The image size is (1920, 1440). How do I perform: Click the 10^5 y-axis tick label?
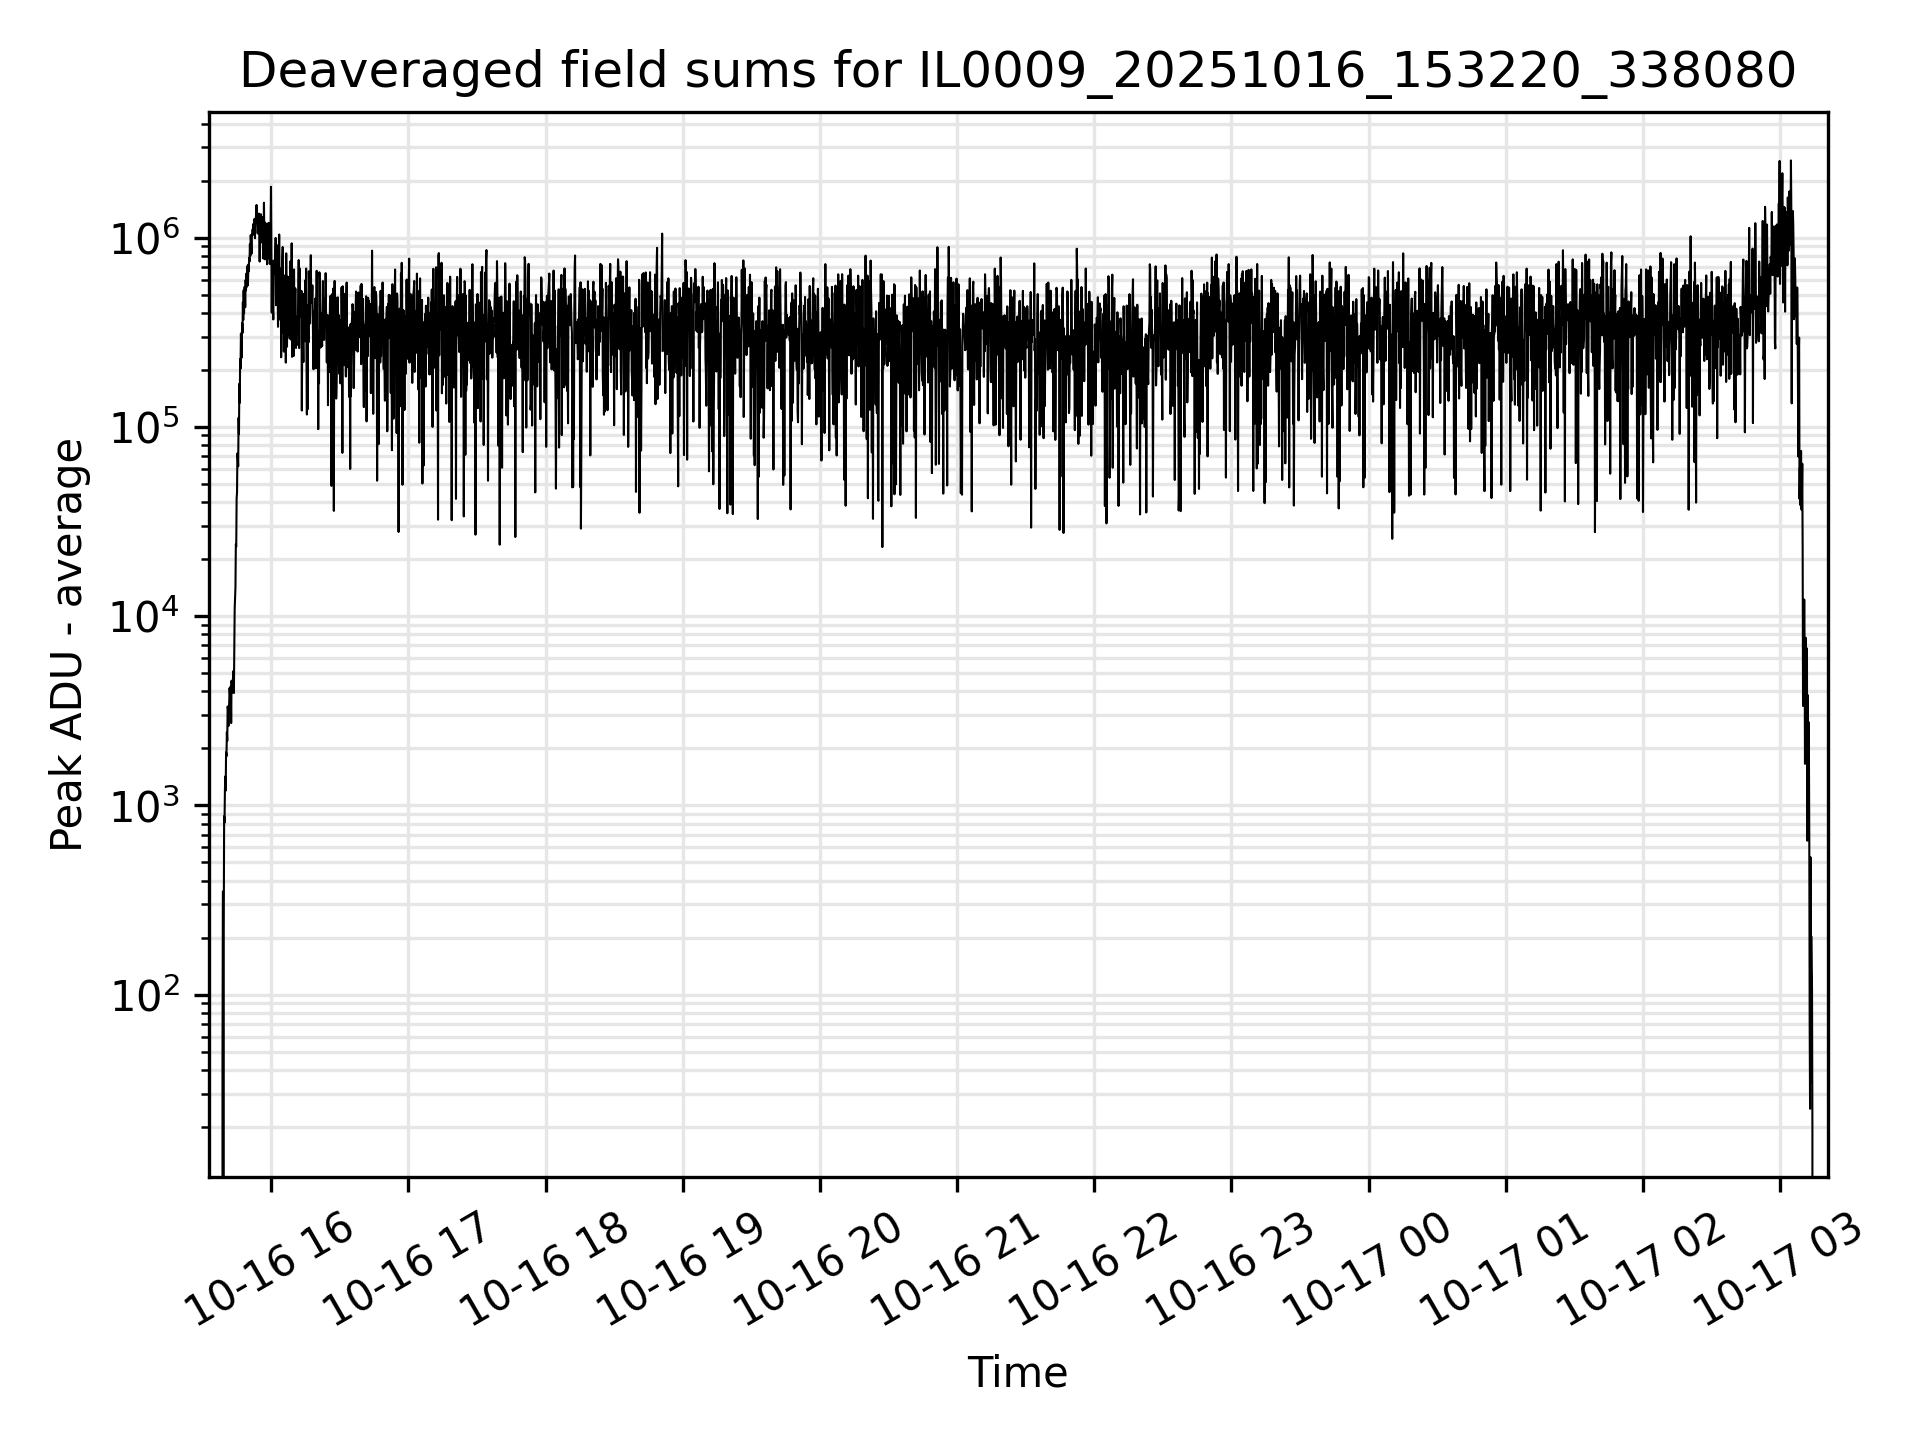pyautogui.click(x=146, y=427)
